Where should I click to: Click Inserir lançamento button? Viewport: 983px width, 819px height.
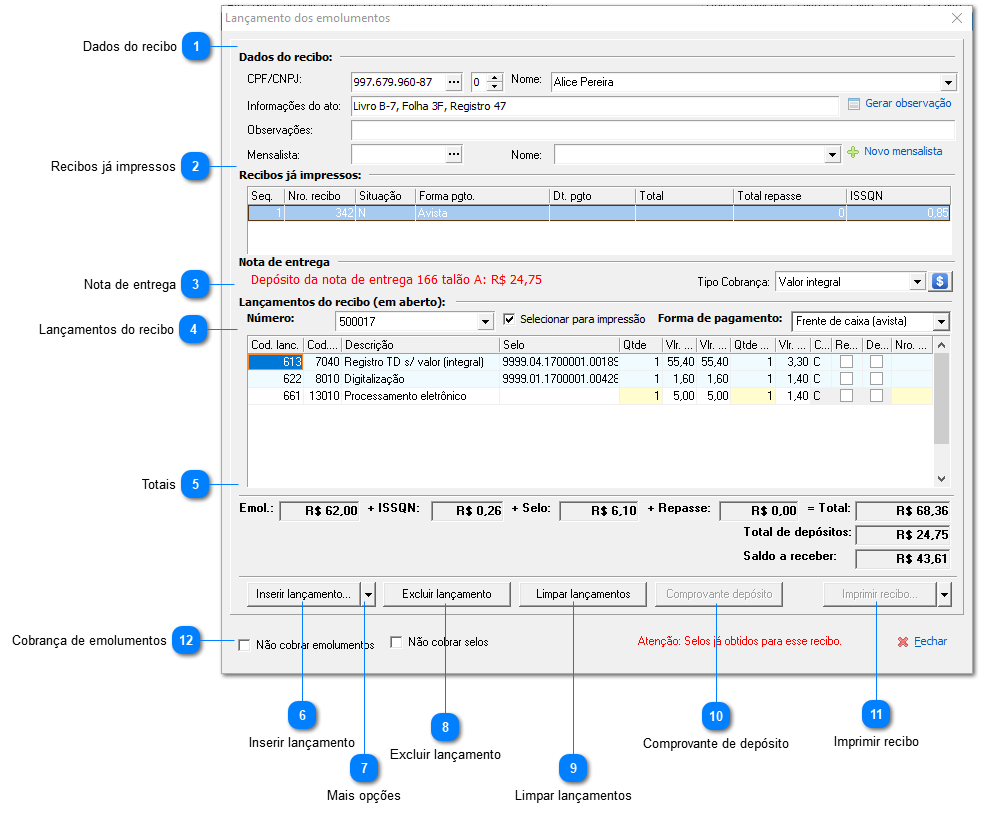pyautogui.click(x=304, y=594)
